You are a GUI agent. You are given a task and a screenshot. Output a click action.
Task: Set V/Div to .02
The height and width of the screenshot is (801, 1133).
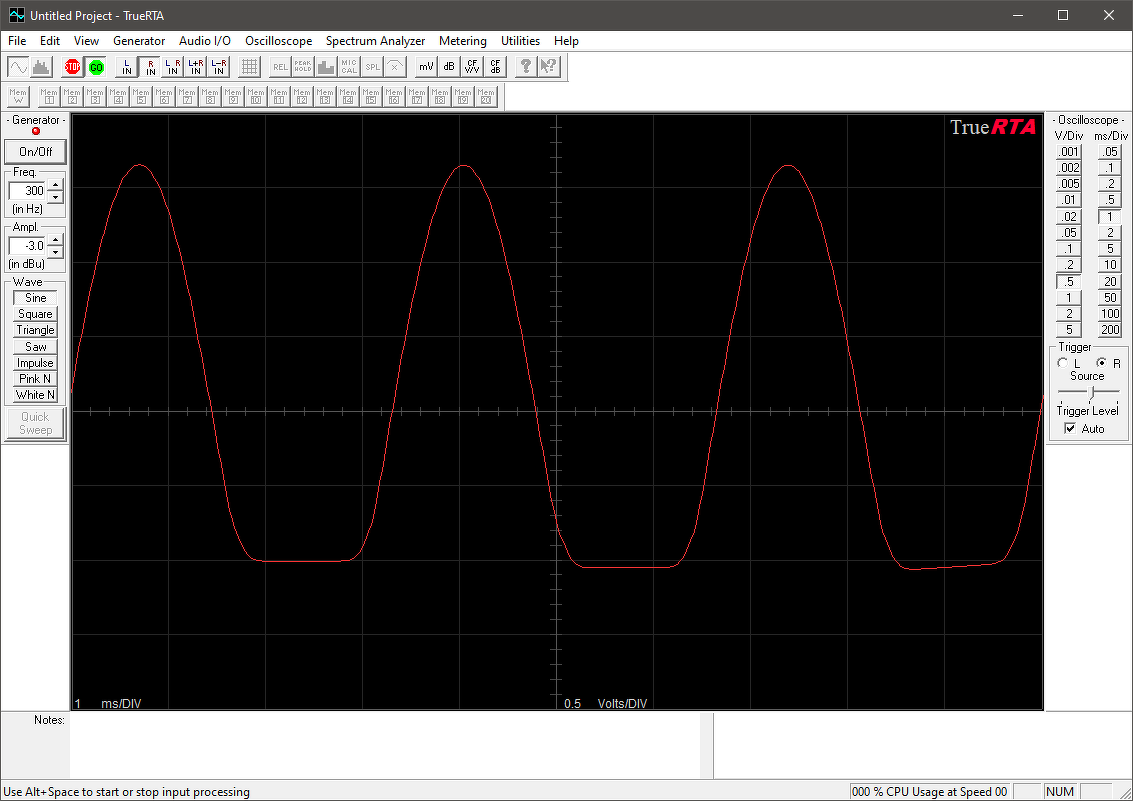tap(1069, 217)
